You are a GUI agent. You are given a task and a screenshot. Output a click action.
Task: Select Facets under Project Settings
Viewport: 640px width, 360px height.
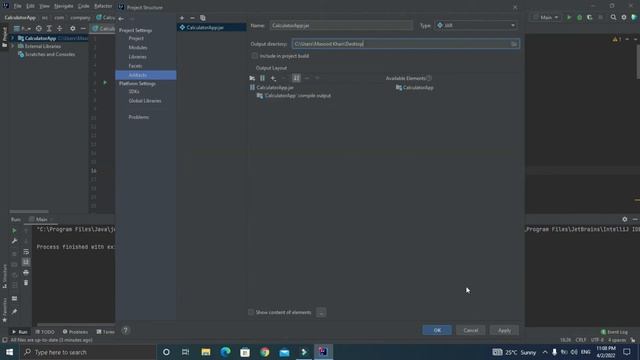pyautogui.click(x=136, y=66)
